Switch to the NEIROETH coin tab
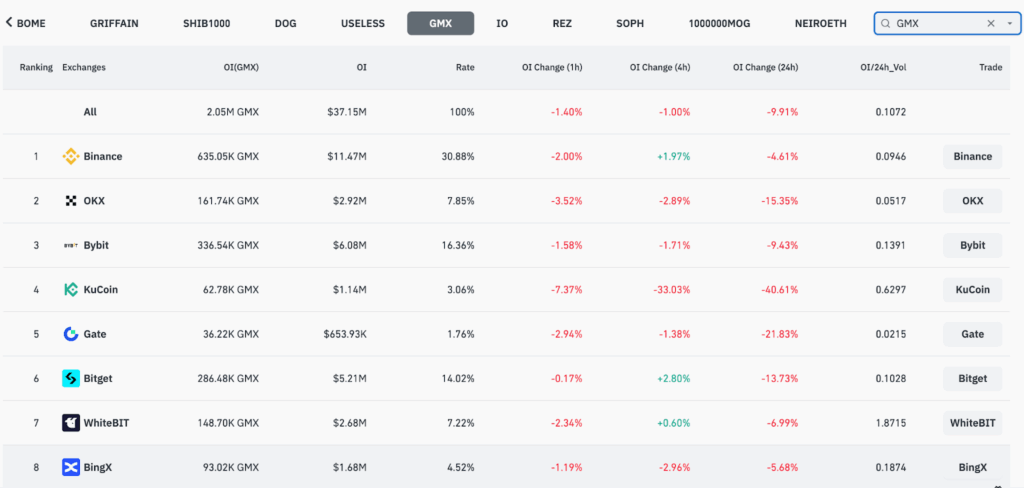 point(820,24)
